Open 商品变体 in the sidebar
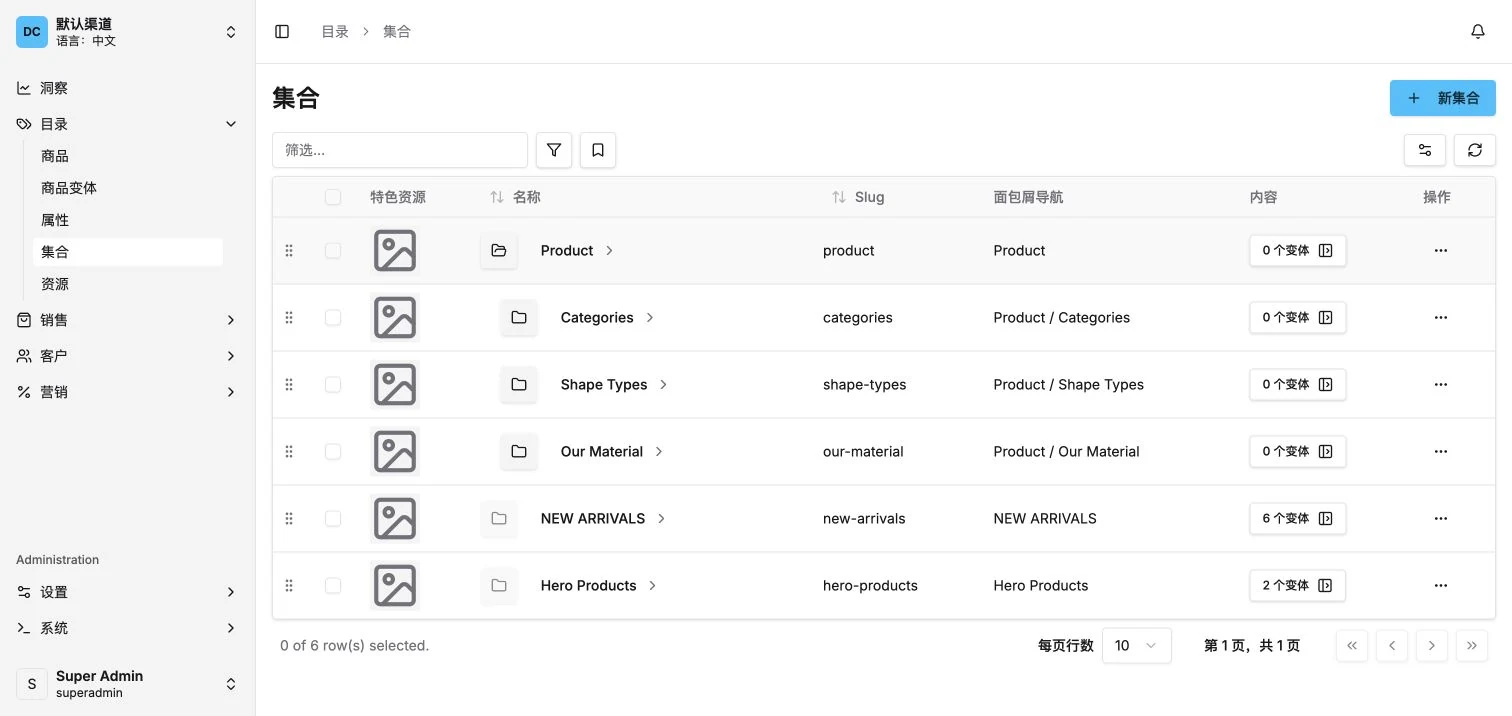The image size is (1512, 716). (128, 188)
